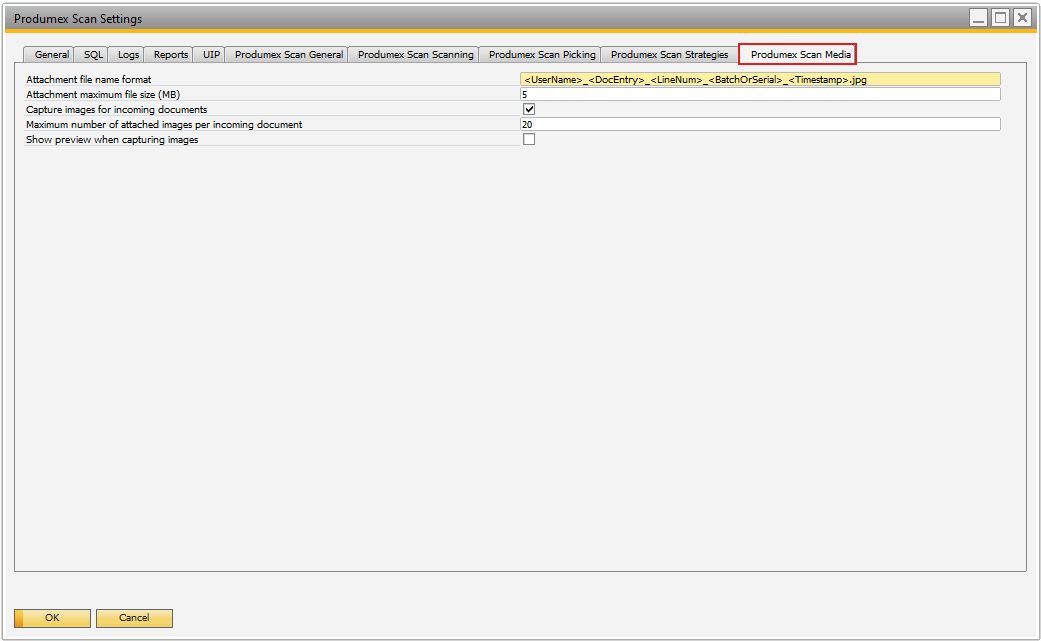Open the General tab
This screenshot has width=1041, height=641.
[51, 55]
